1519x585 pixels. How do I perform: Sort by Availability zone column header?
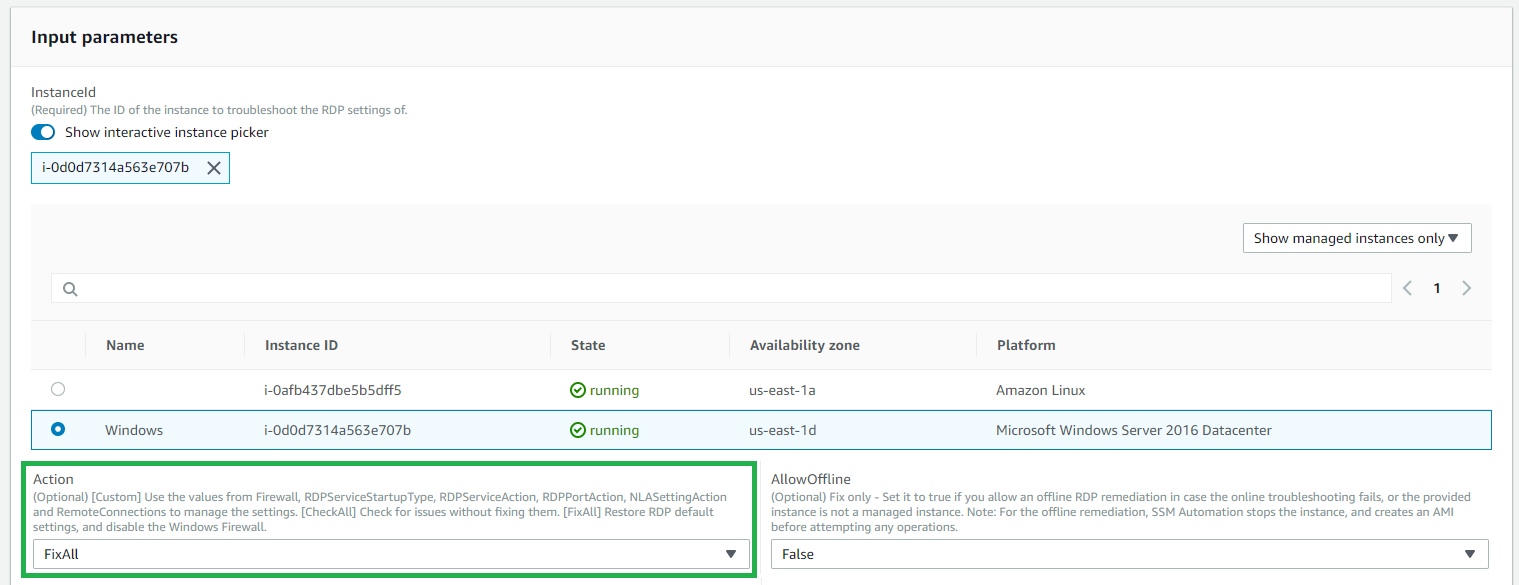[x=805, y=345]
